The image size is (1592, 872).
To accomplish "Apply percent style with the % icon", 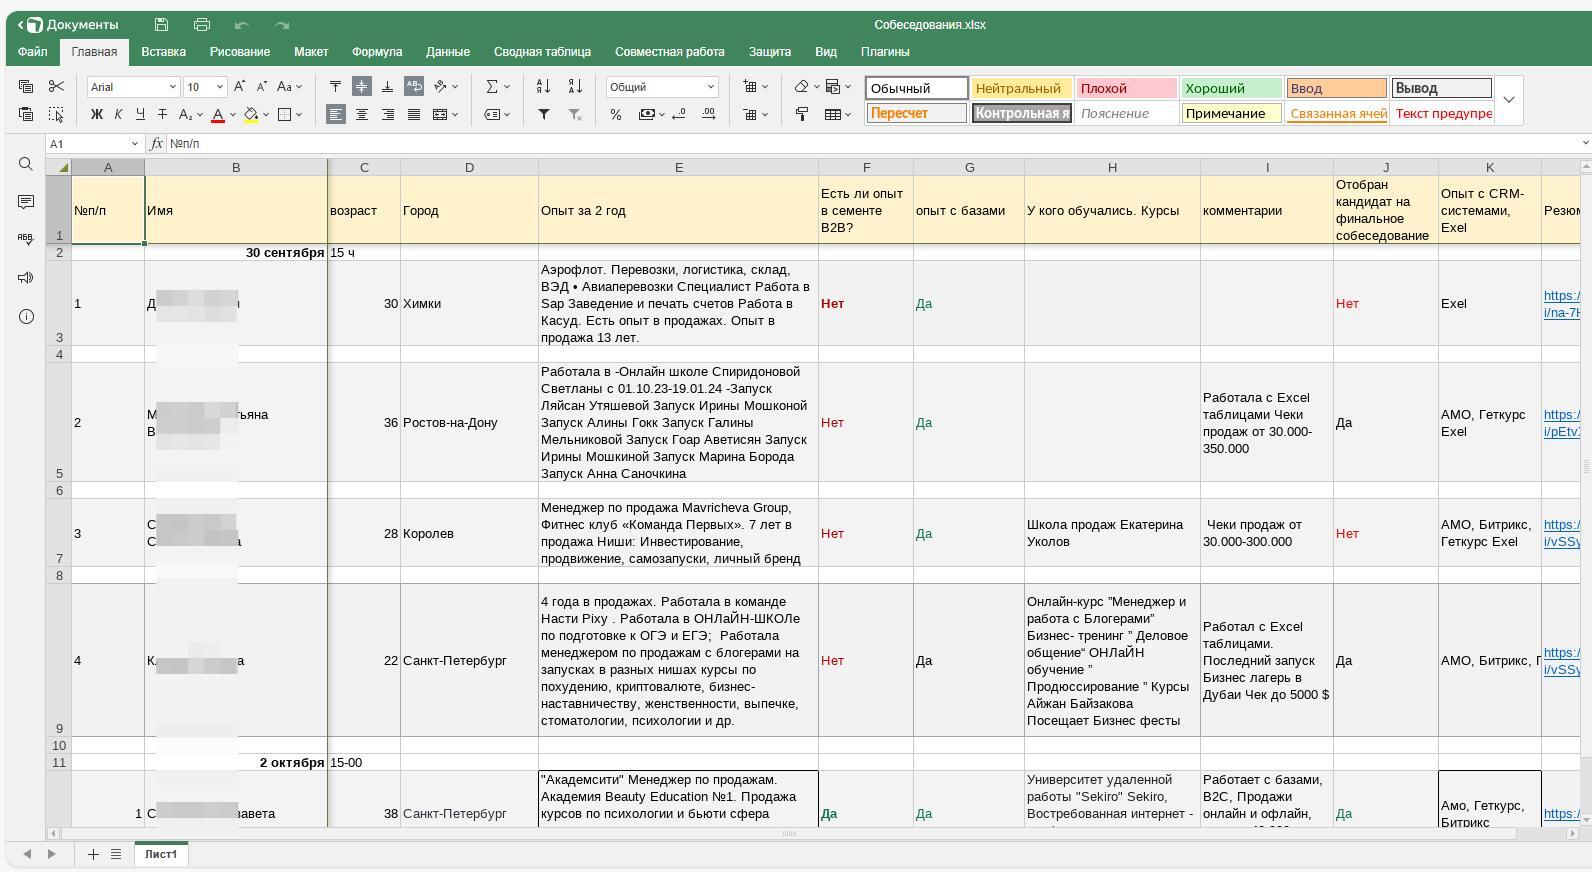I will coord(616,115).
